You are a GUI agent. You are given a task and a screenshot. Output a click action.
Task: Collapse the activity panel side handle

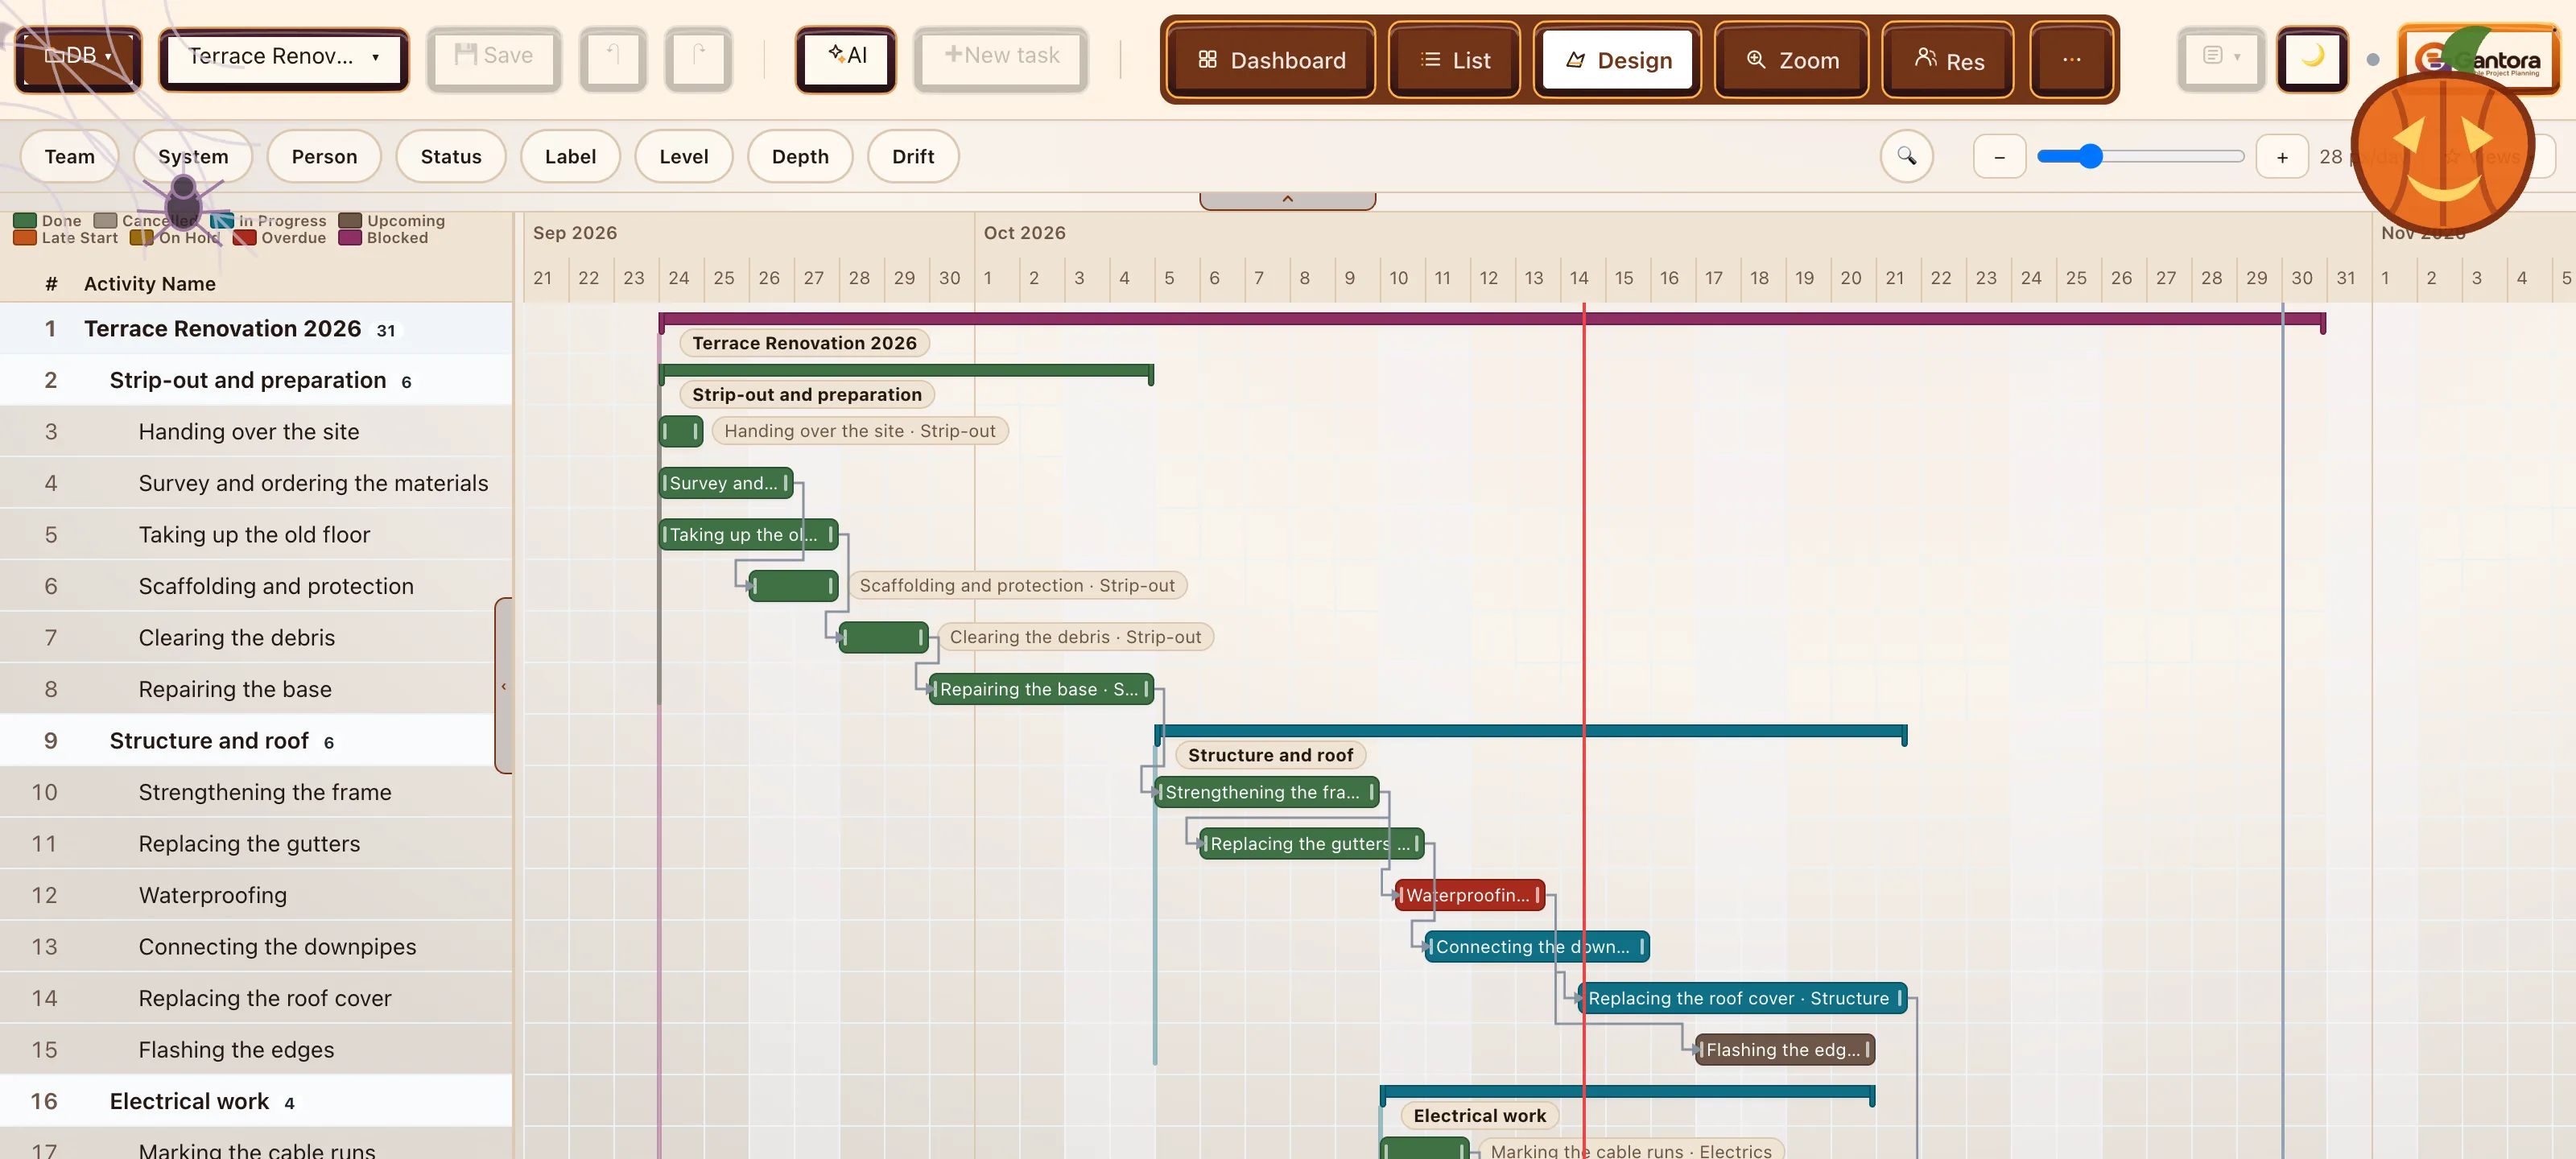pos(504,686)
